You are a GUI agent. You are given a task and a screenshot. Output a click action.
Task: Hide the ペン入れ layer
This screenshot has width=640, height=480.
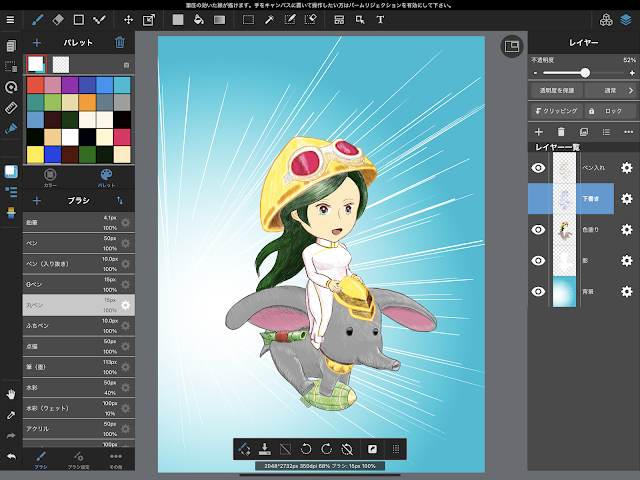pos(538,168)
